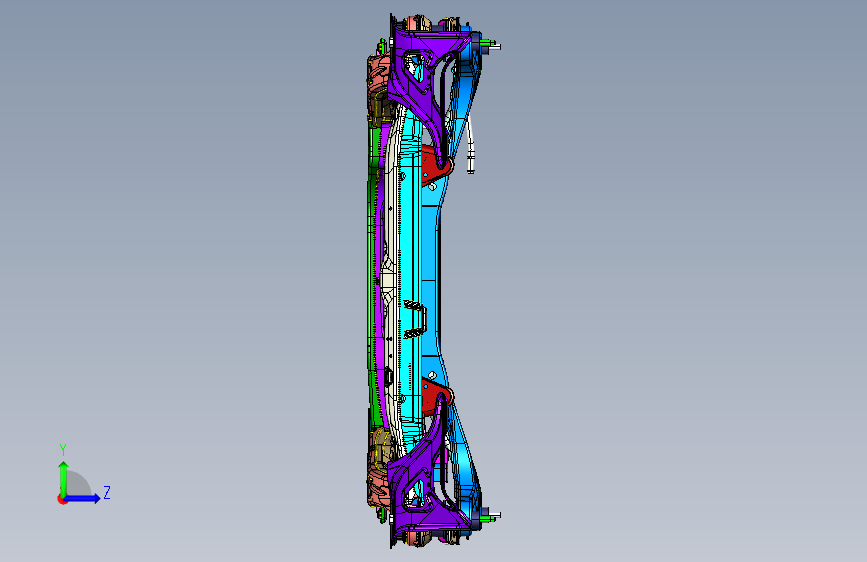This screenshot has width=867, height=562.
Task: Click the blue Z axis arrow on the triad
Action: coord(82,498)
